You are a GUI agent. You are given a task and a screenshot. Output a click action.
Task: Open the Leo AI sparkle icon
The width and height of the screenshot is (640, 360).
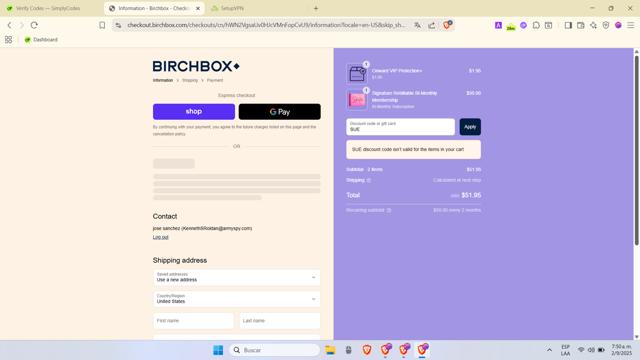pos(593,25)
